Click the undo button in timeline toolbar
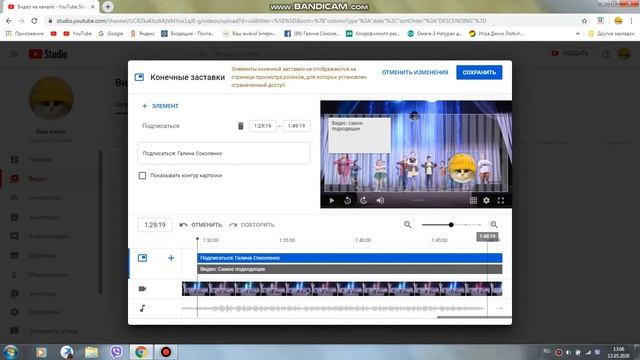 (201, 225)
